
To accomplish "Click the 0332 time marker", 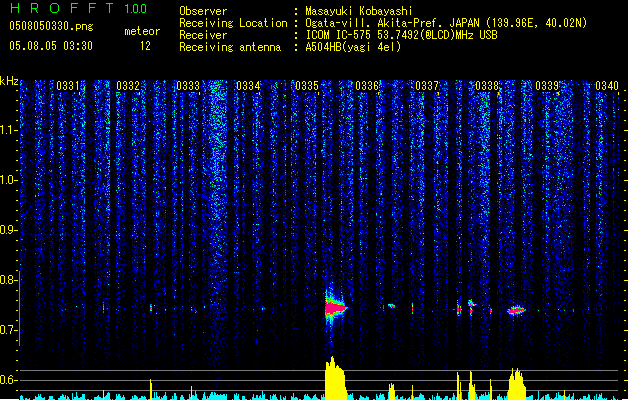I will coord(128,85).
